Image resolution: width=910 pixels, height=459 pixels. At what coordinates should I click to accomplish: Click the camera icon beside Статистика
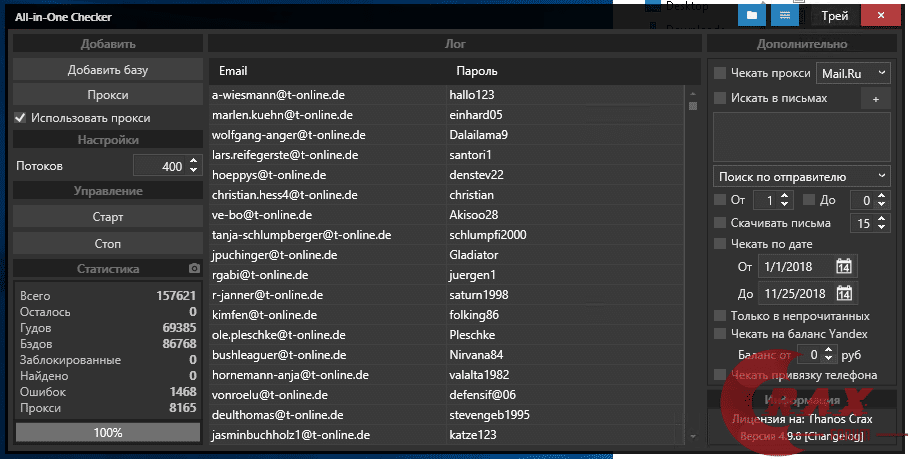194,269
